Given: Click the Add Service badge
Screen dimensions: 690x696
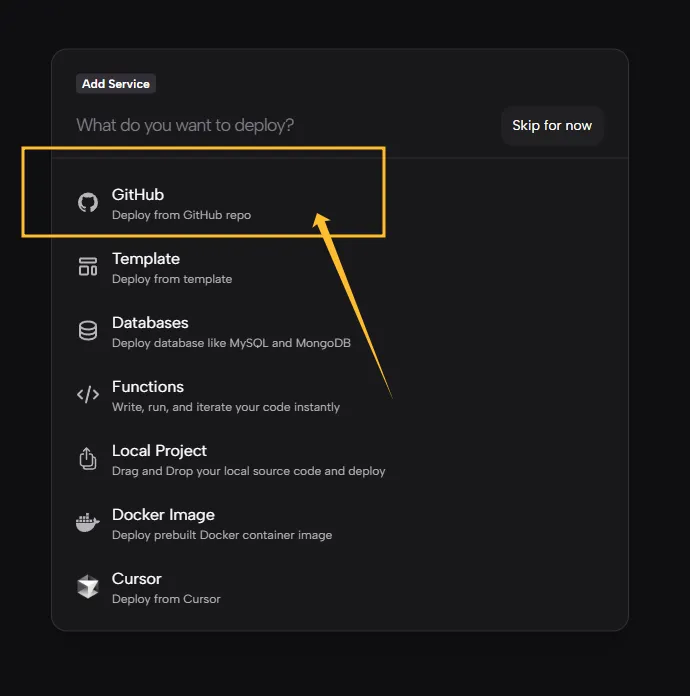Looking at the screenshot, I should [x=116, y=84].
